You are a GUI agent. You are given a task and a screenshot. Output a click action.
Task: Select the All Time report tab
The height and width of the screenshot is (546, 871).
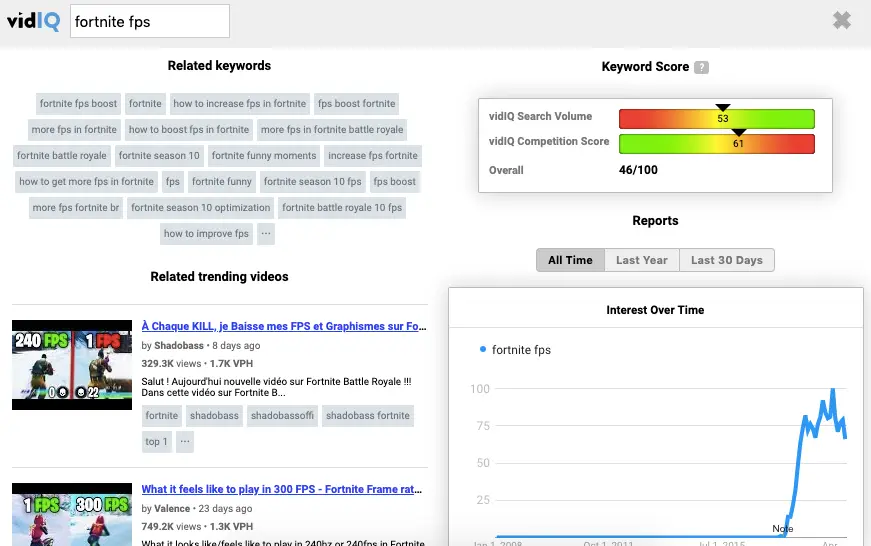pyautogui.click(x=570, y=260)
